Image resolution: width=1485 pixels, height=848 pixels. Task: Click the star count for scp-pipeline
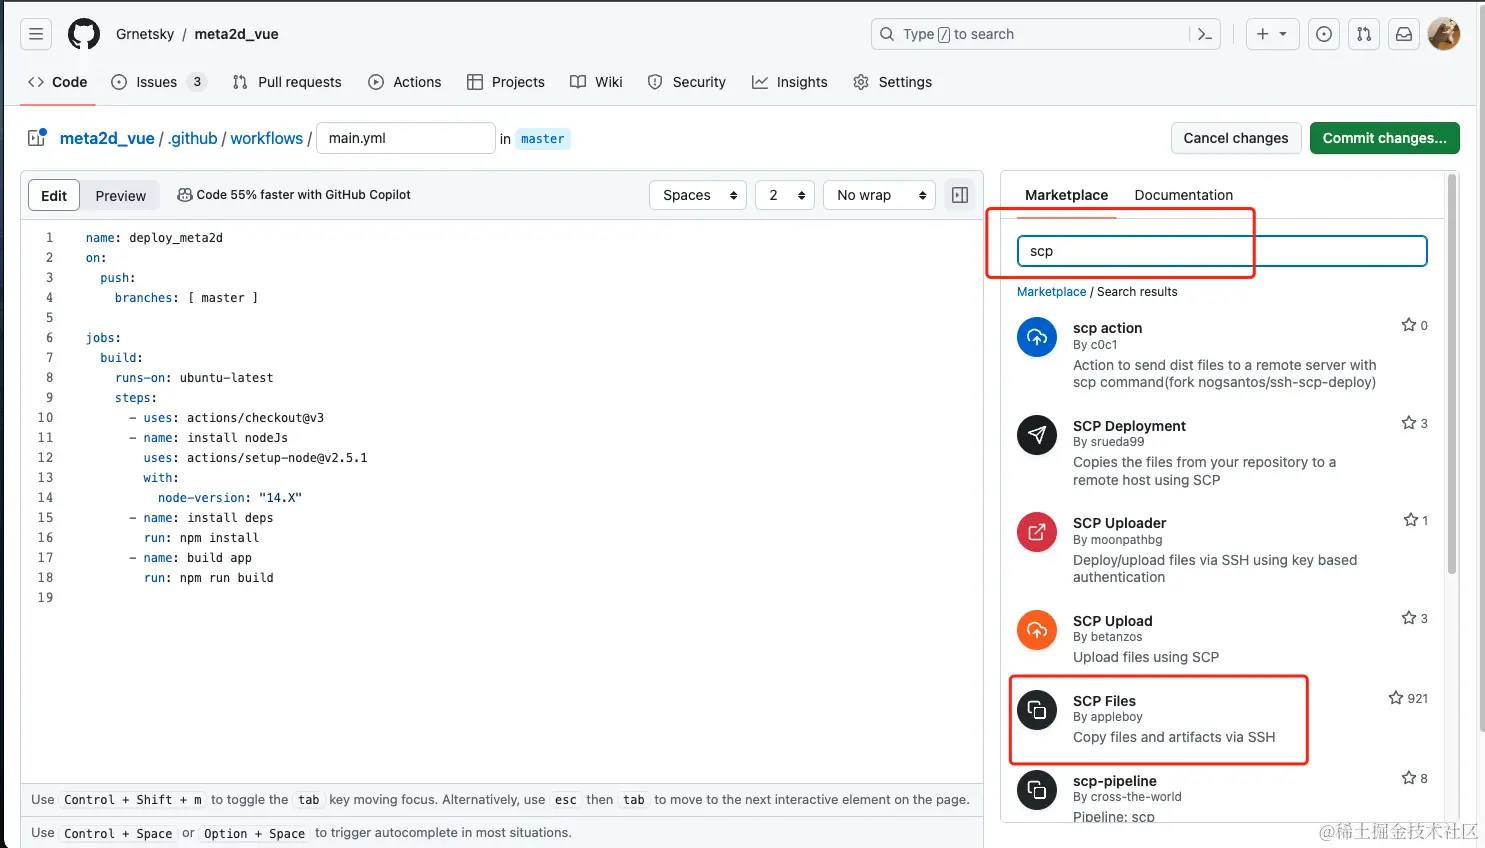point(1415,778)
